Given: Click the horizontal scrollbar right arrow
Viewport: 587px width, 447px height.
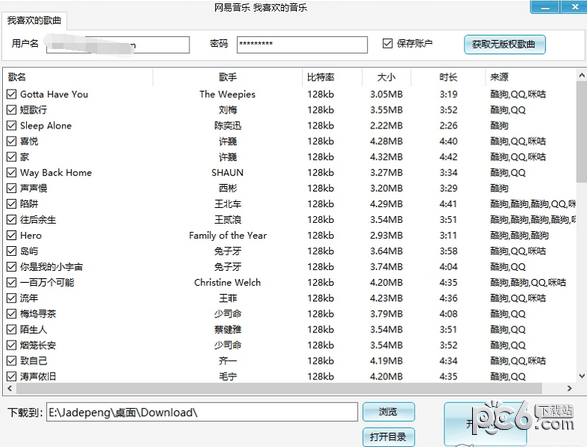Looking at the screenshot, I should click(x=569, y=388).
